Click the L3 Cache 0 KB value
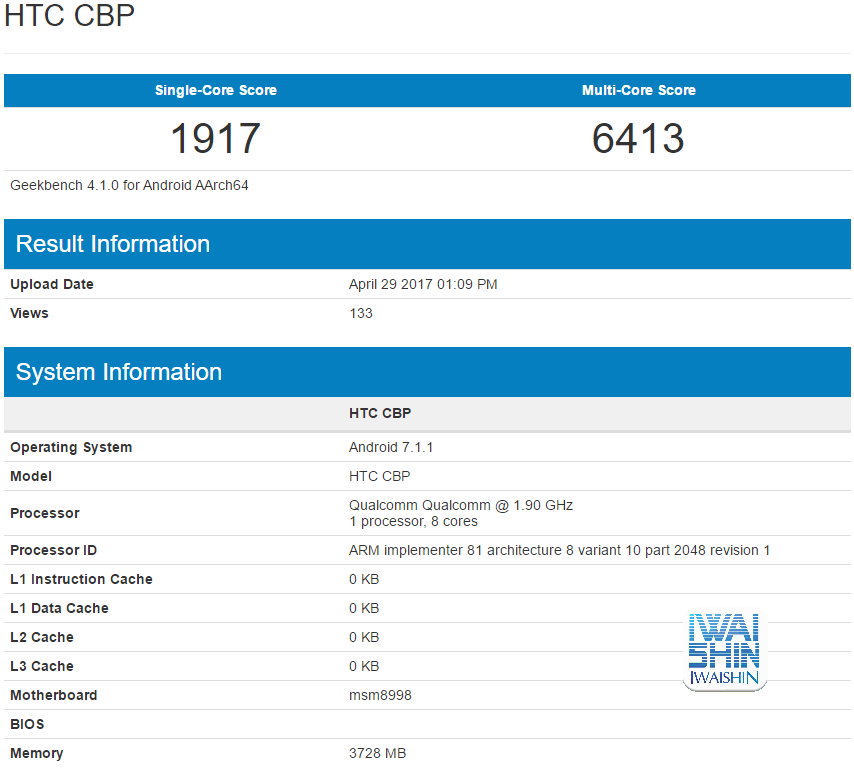 364,666
